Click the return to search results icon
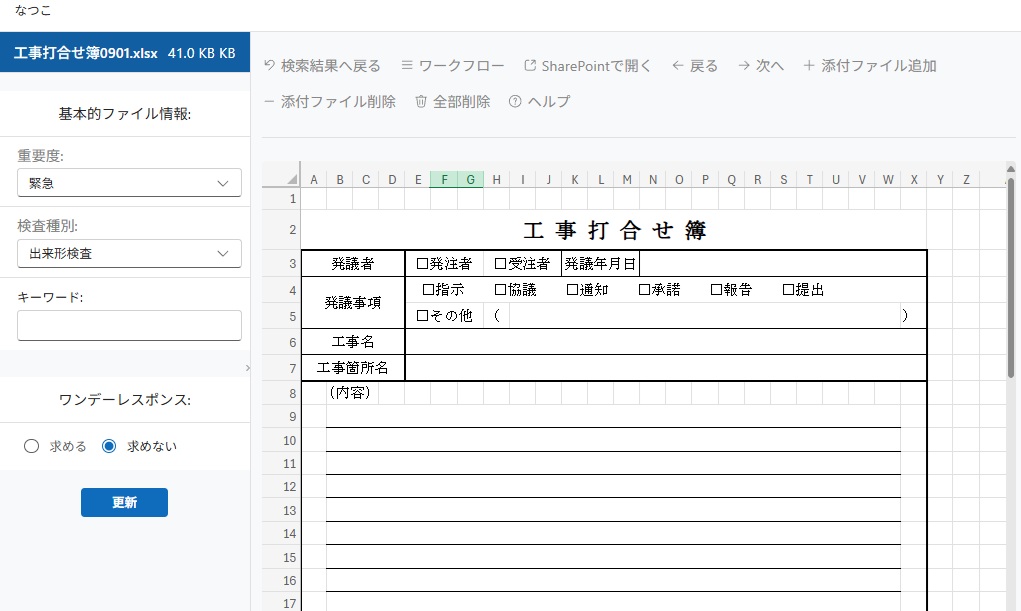 pos(269,66)
